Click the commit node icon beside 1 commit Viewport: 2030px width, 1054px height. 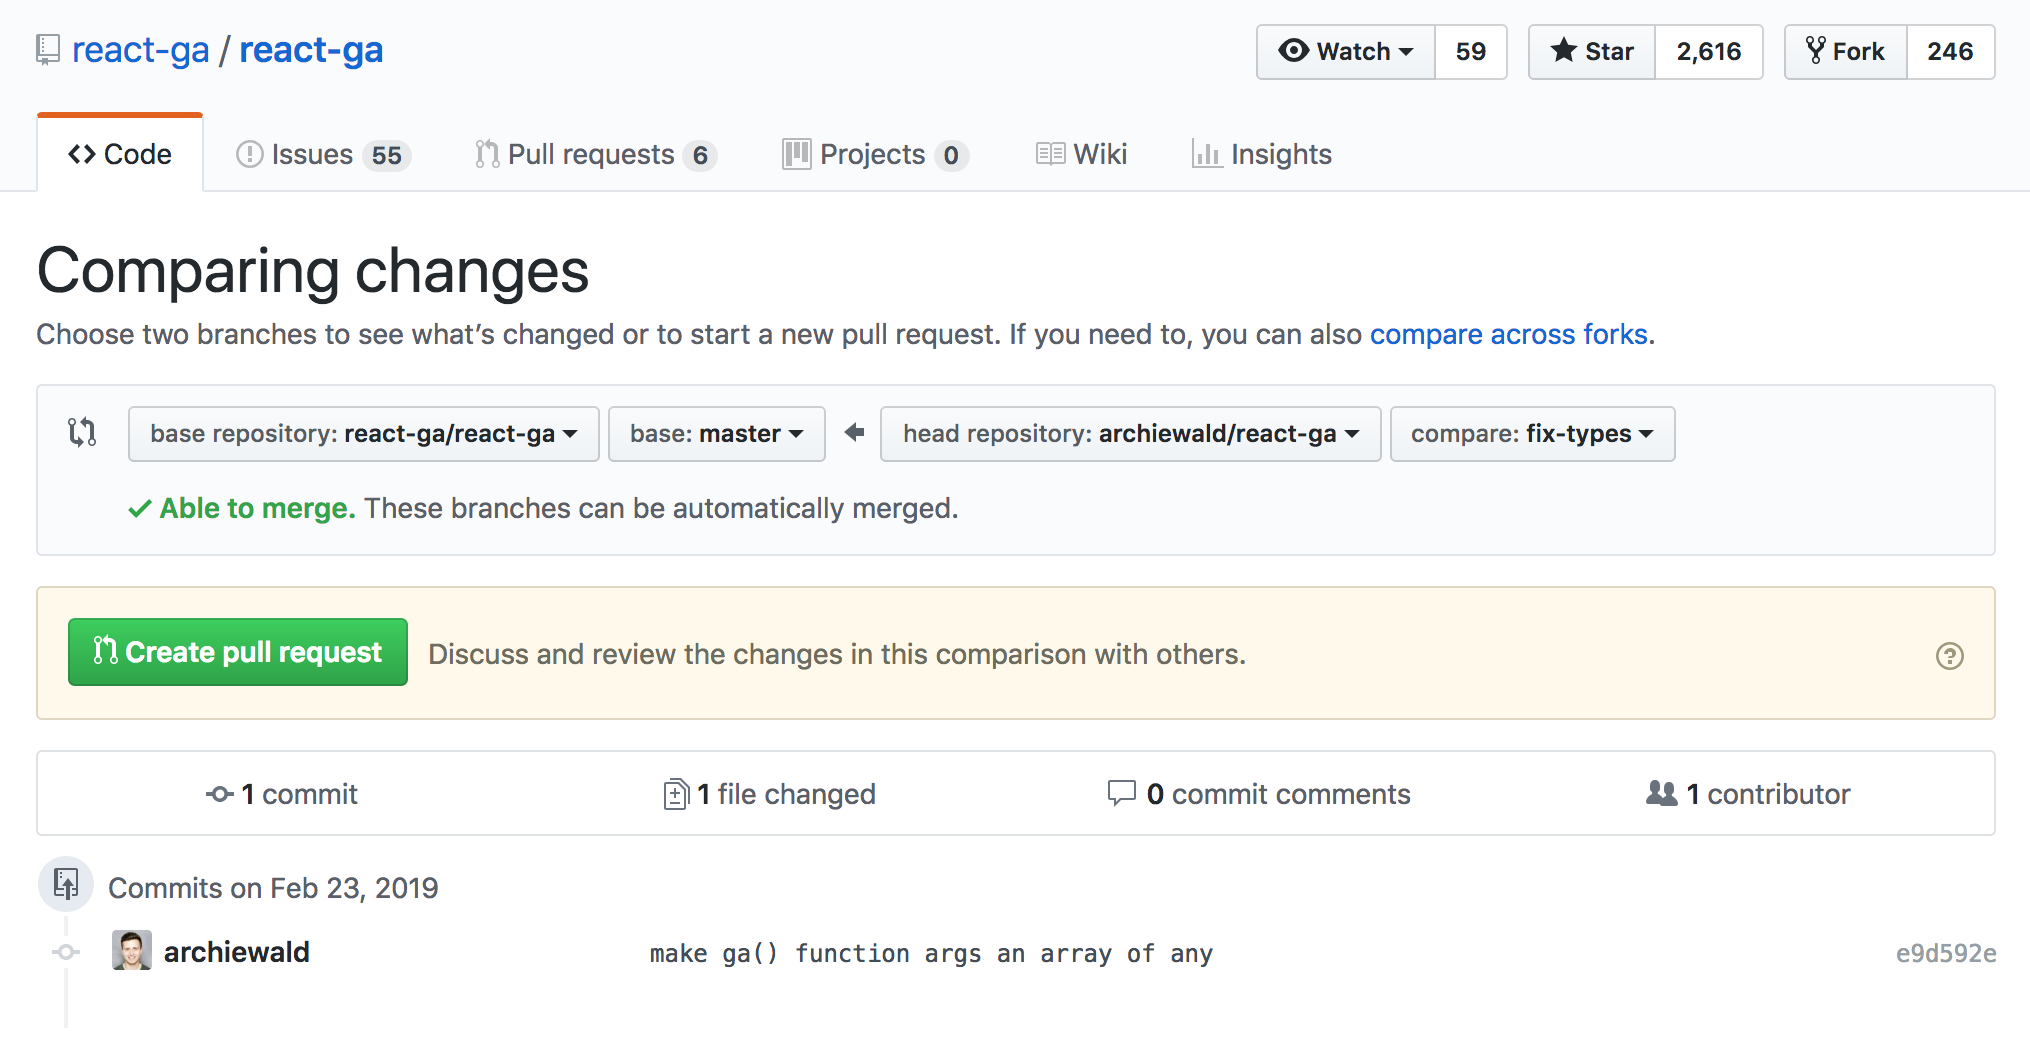click(x=220, y=794)
